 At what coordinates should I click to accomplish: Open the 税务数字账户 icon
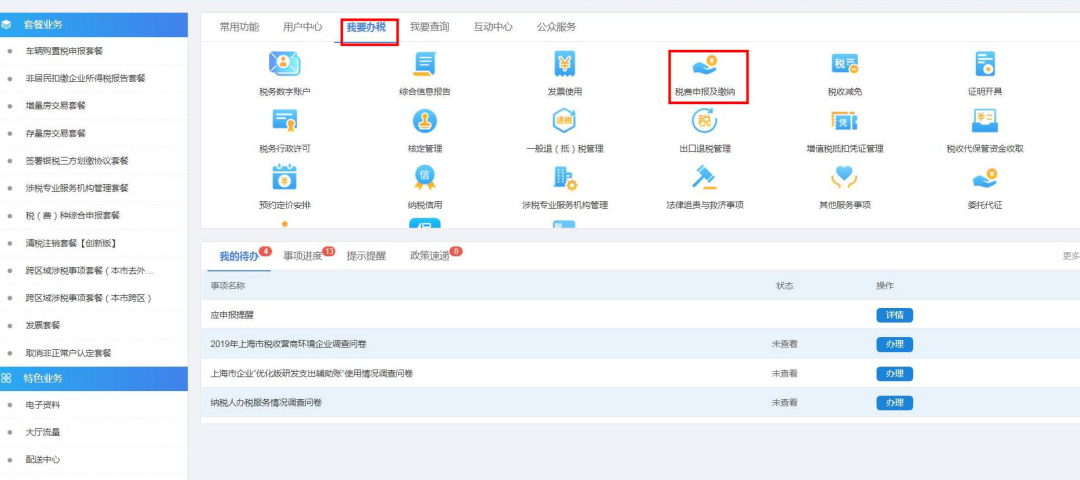pyautogui.click(x=284, y=64)
